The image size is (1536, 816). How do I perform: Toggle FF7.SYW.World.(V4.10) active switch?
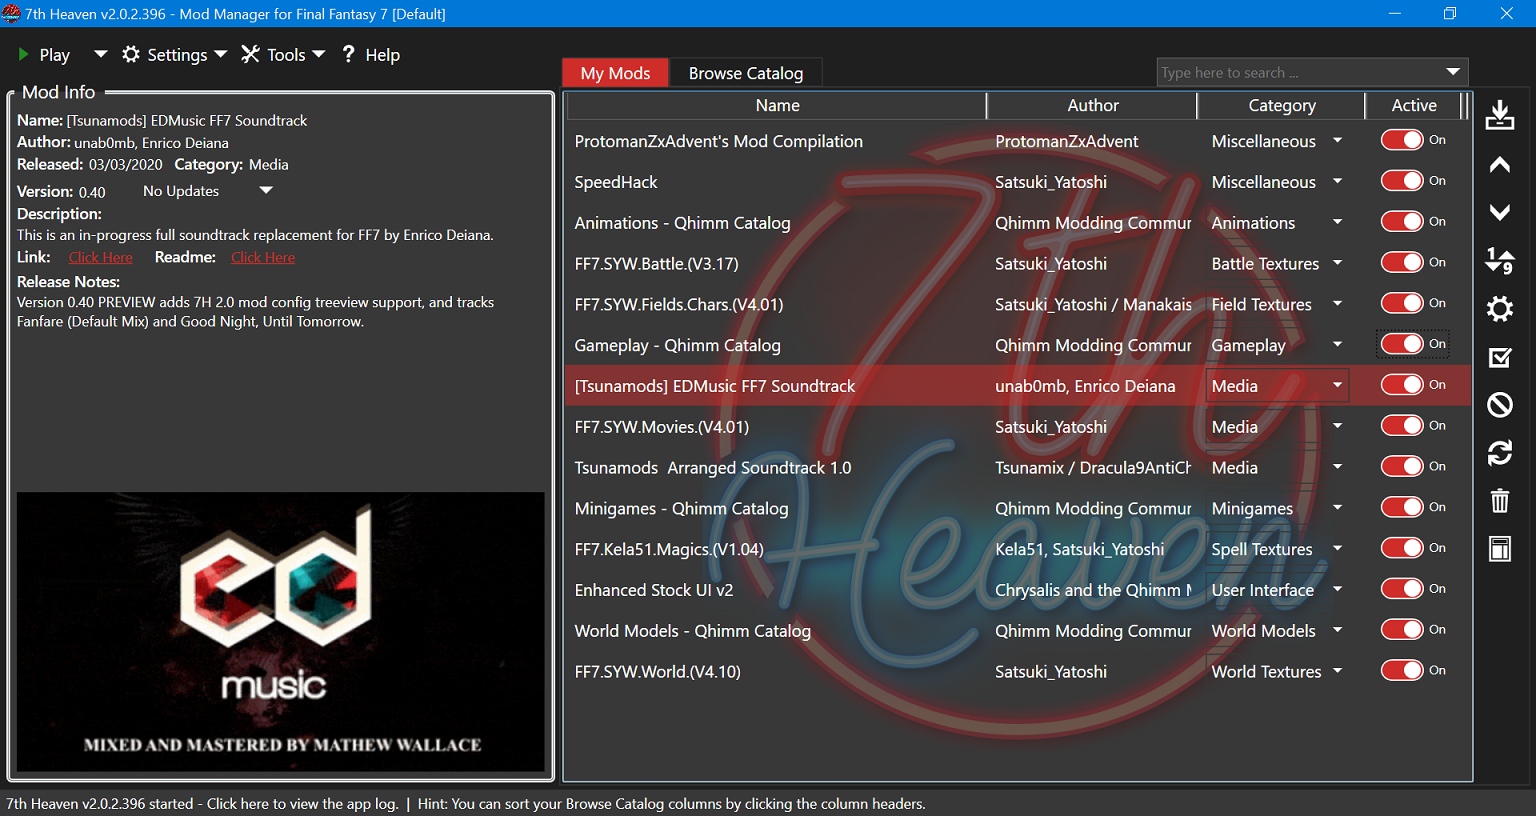pyautogui.click(x=1402, y=670)
